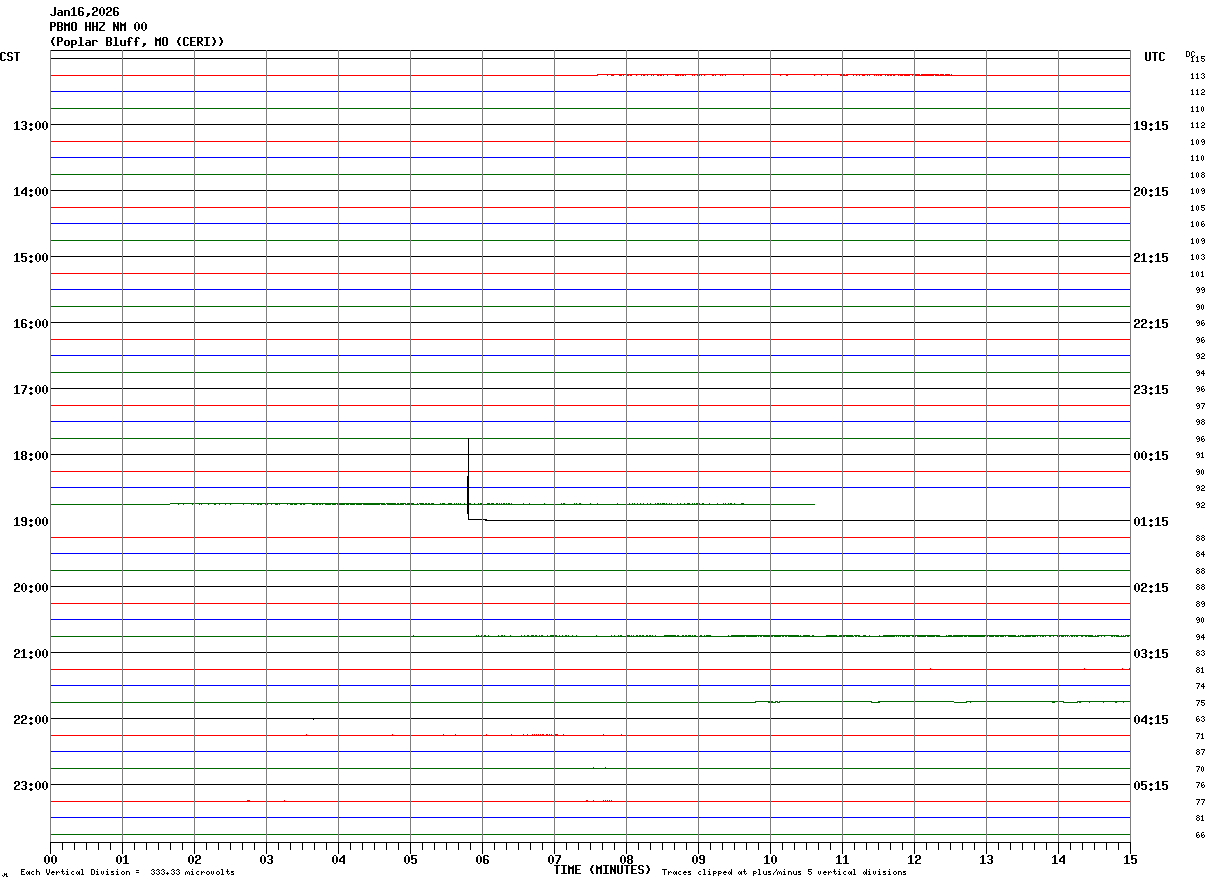Click minute tick label 10 on time axis

770,859
